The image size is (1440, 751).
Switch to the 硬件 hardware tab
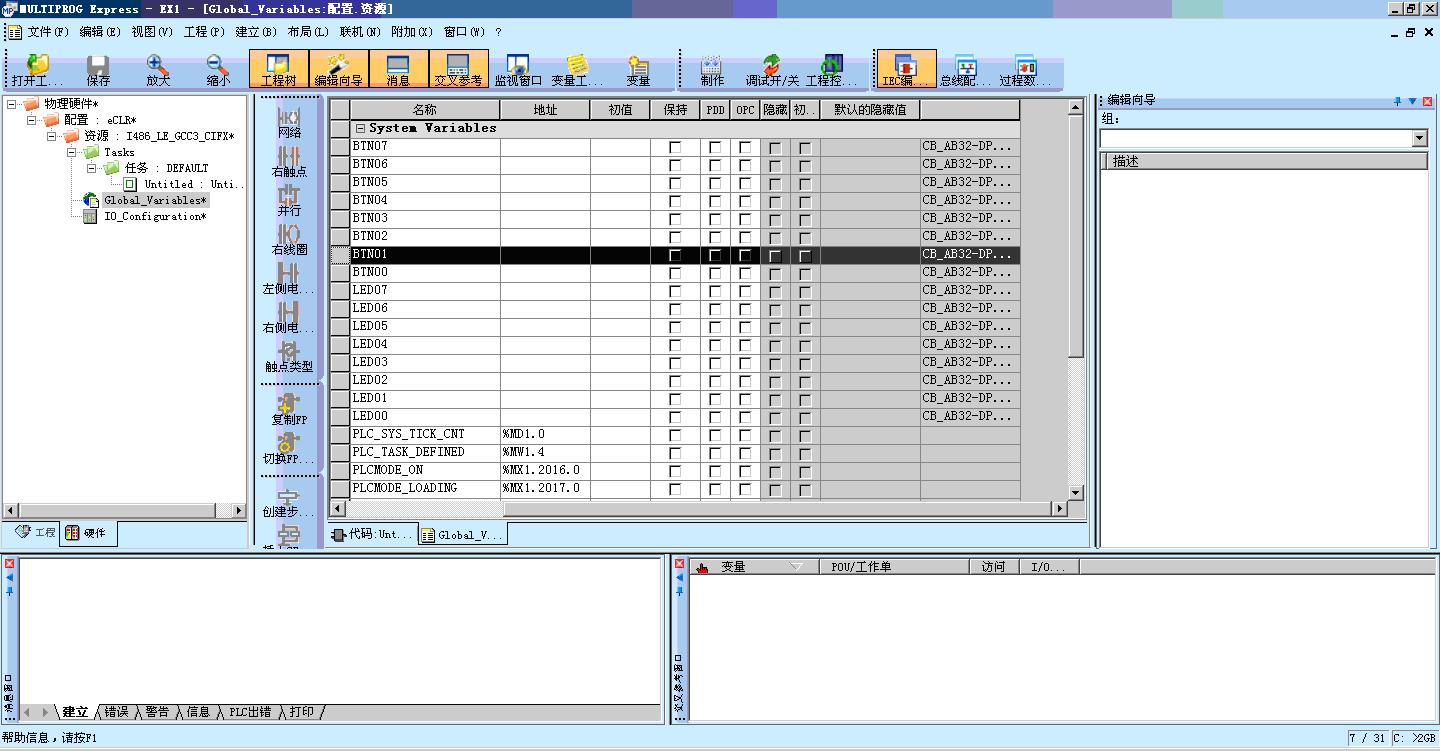[89, 533]
